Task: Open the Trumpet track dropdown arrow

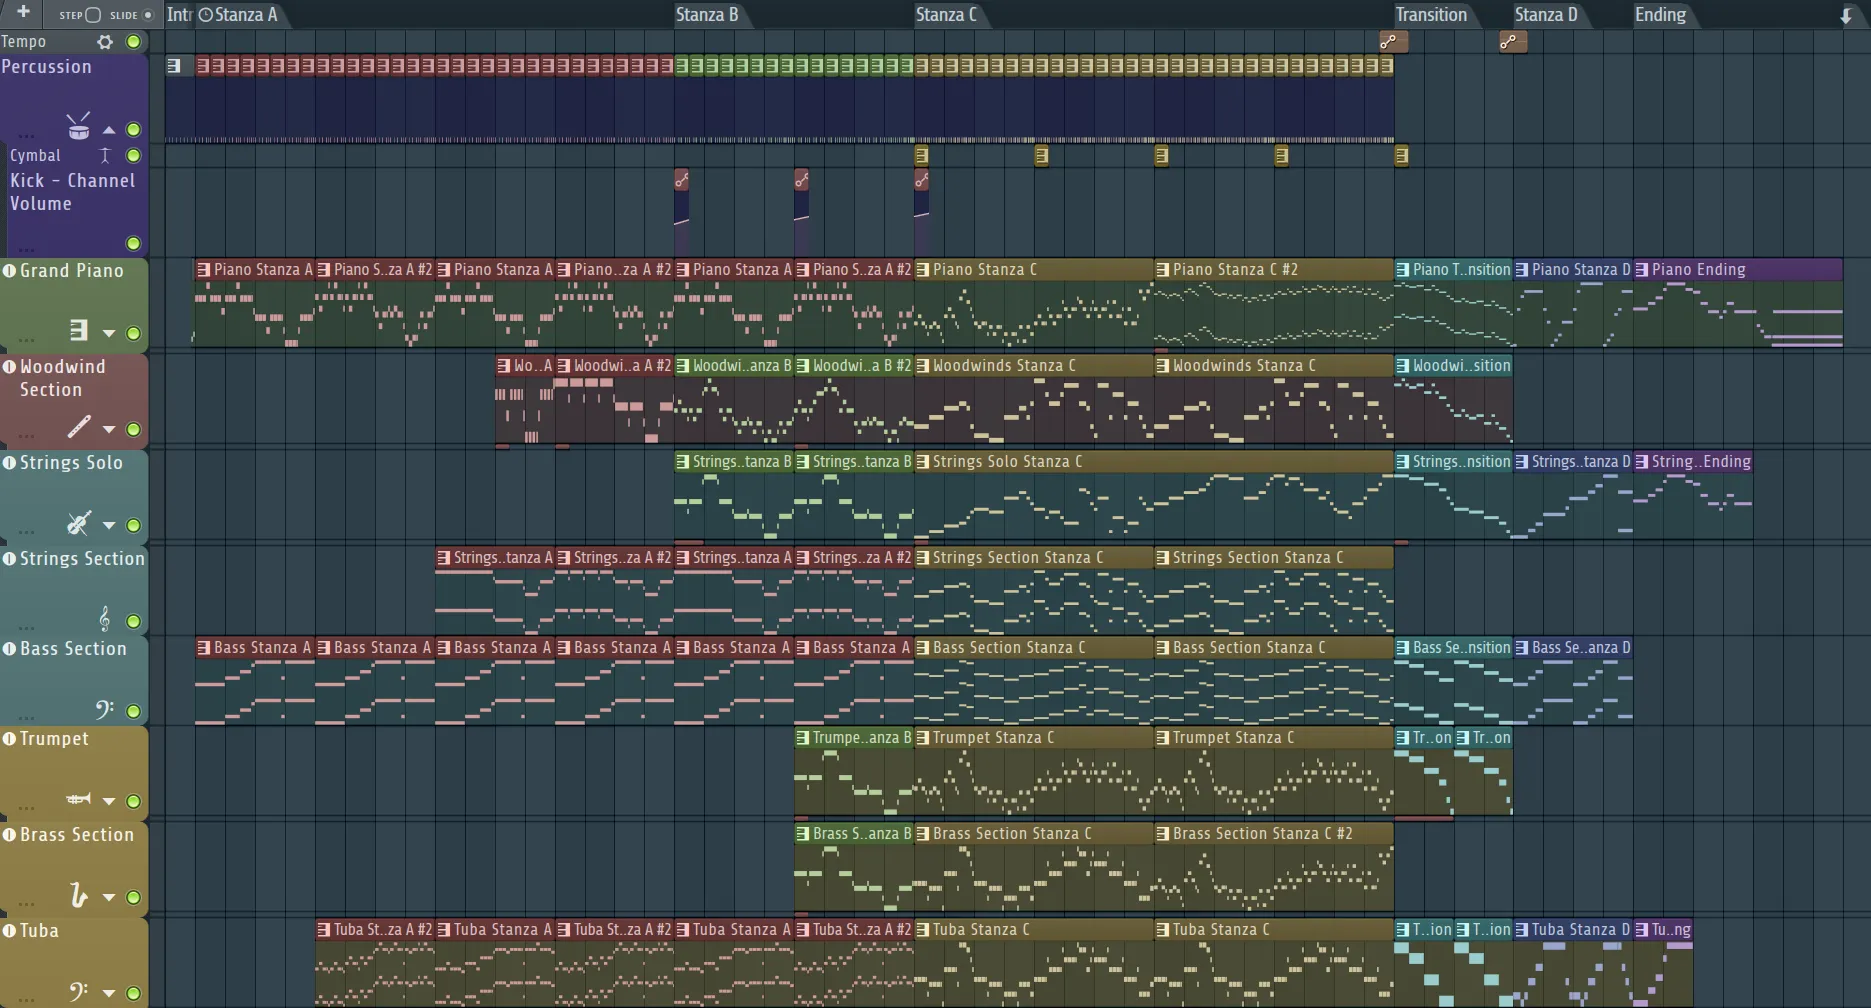Action: click(x=109, y=801)
